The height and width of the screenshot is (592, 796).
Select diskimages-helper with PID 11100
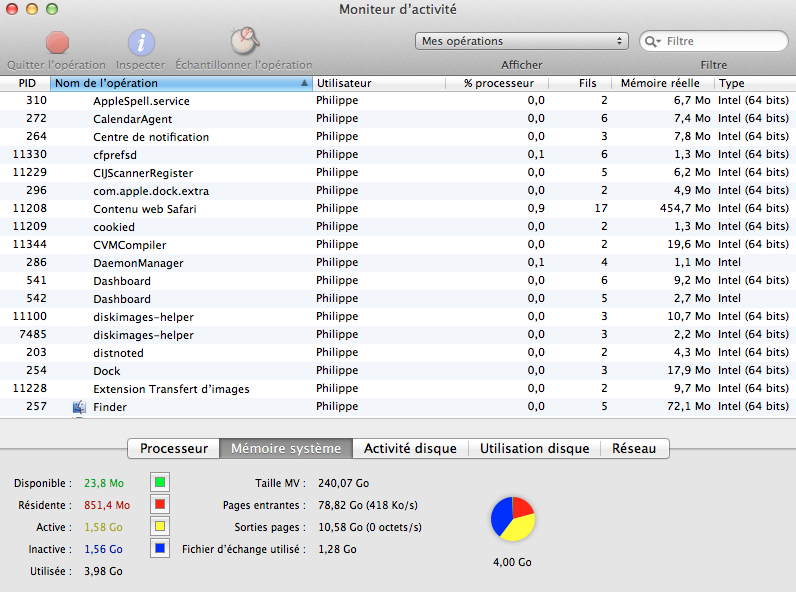click(398, 317)
